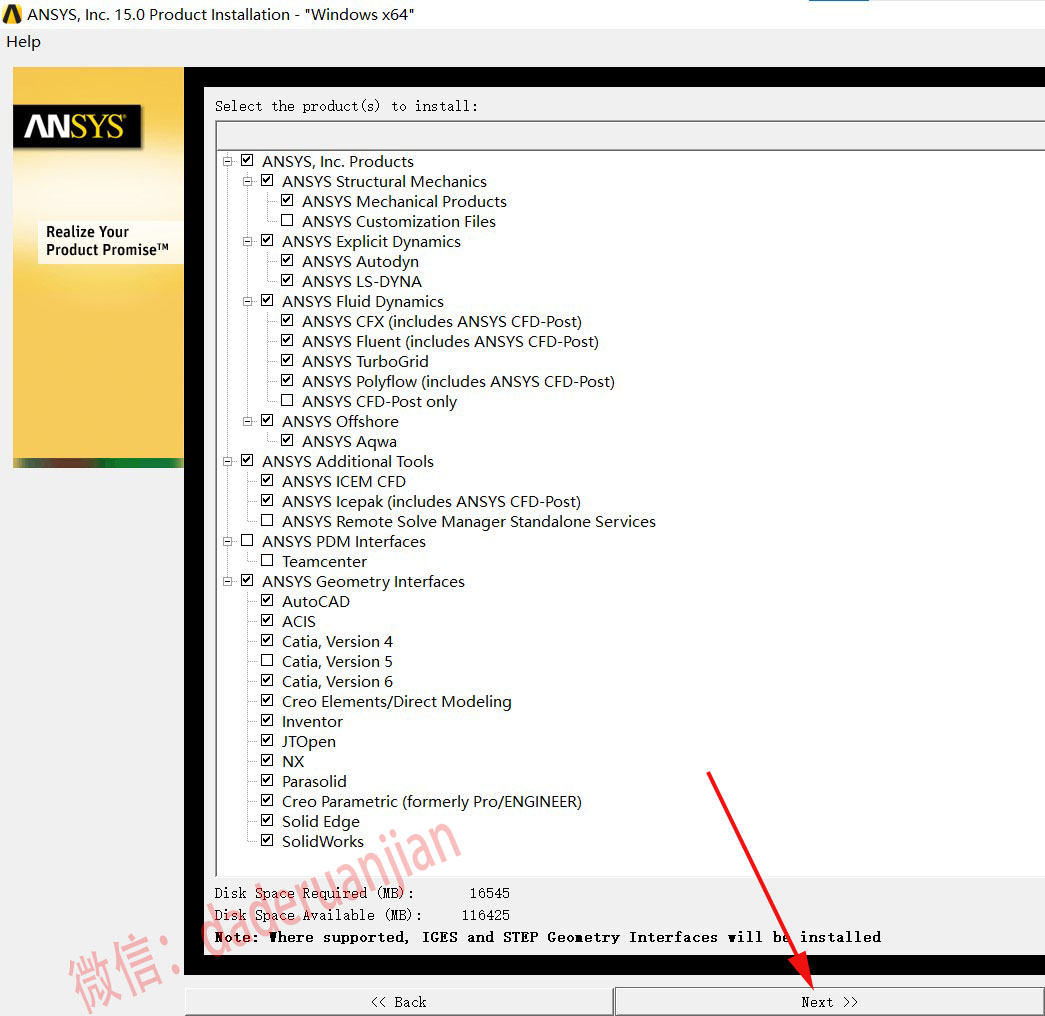Uncheck ANSYS Structural Mechanics checkbox
1045x1016 pixels.
(267, 181)
